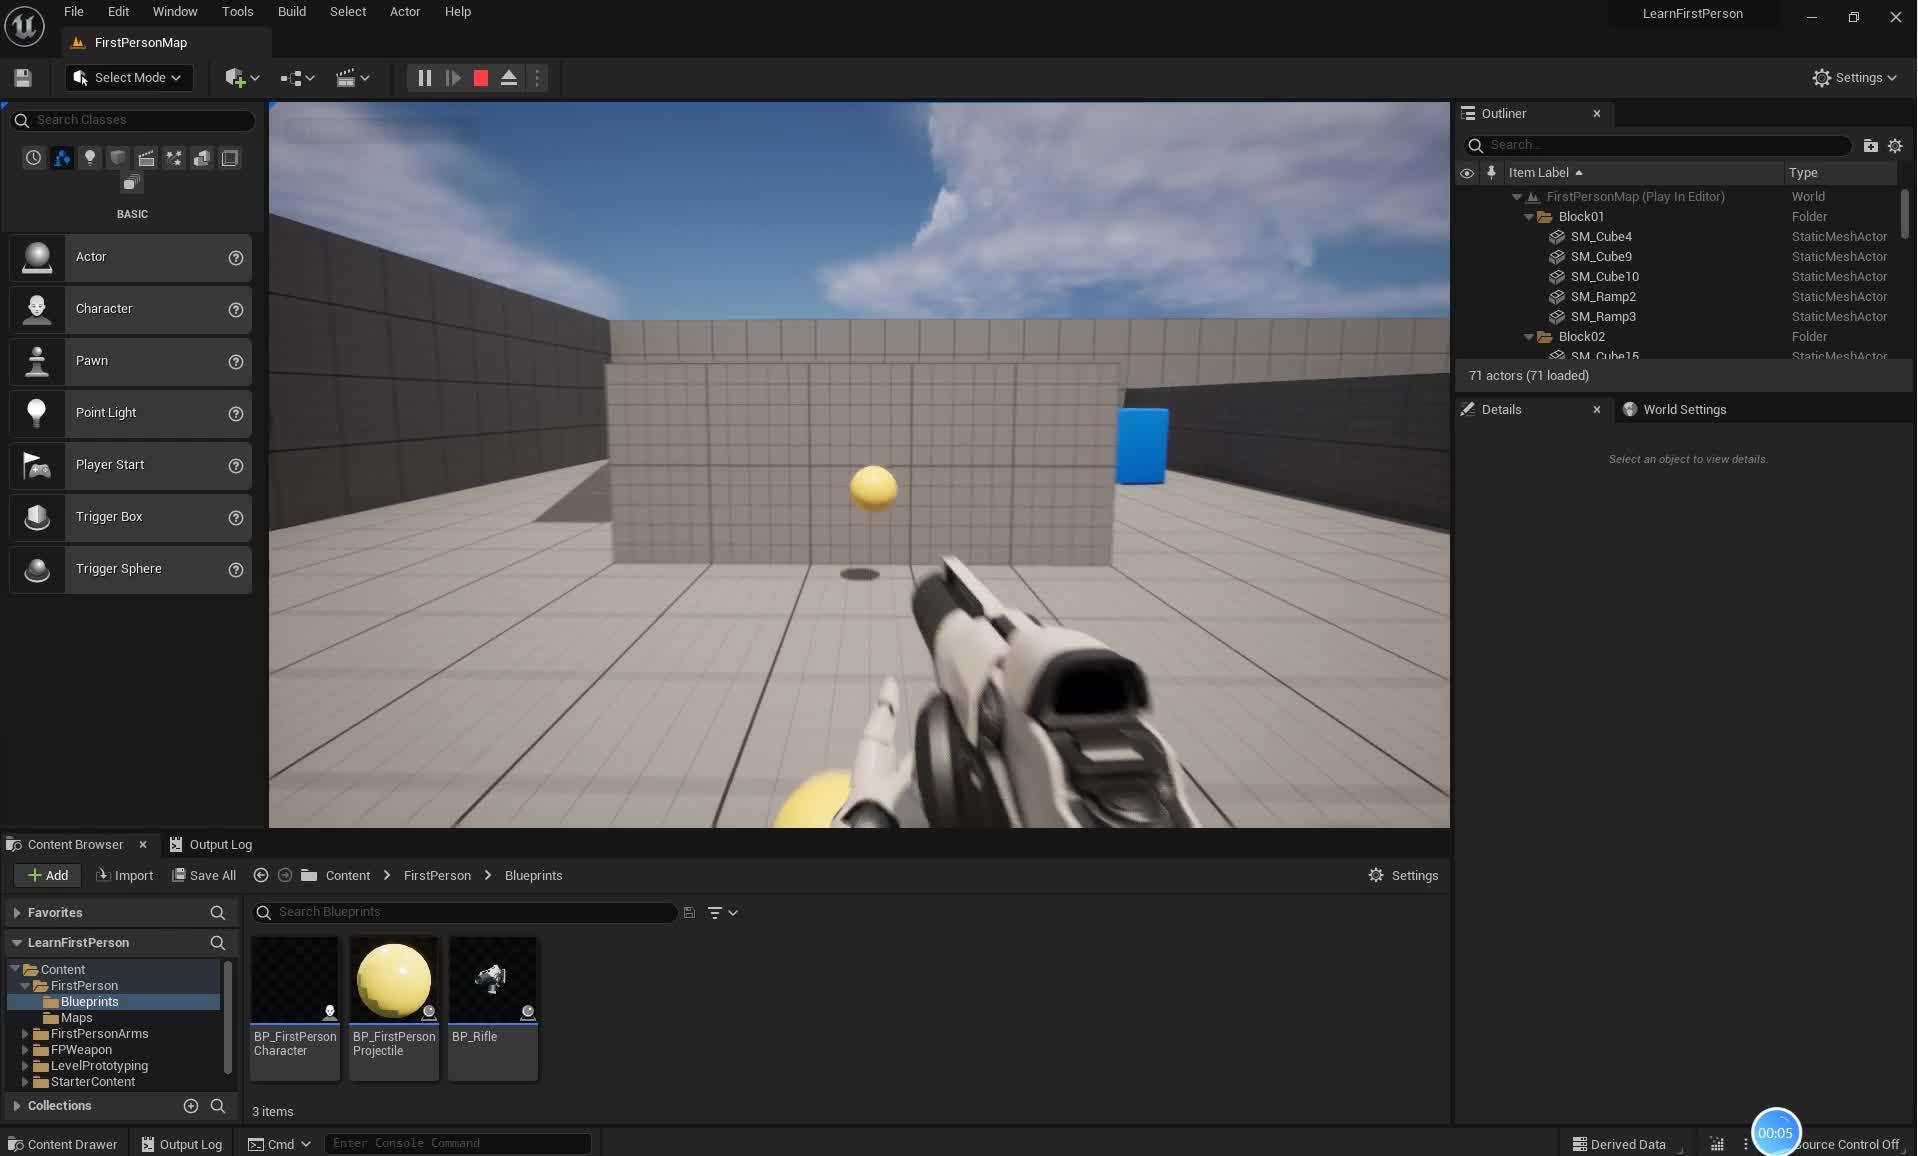This screenshot has width=1918, height=1156.
Task: Open the BP_Rifle blueprint thumbnail
Action: click(x=492, y=979)
